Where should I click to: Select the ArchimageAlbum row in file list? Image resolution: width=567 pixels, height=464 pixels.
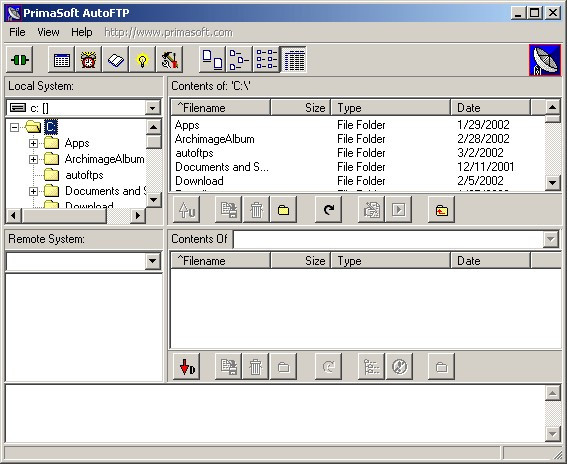(x=358, y=139)
